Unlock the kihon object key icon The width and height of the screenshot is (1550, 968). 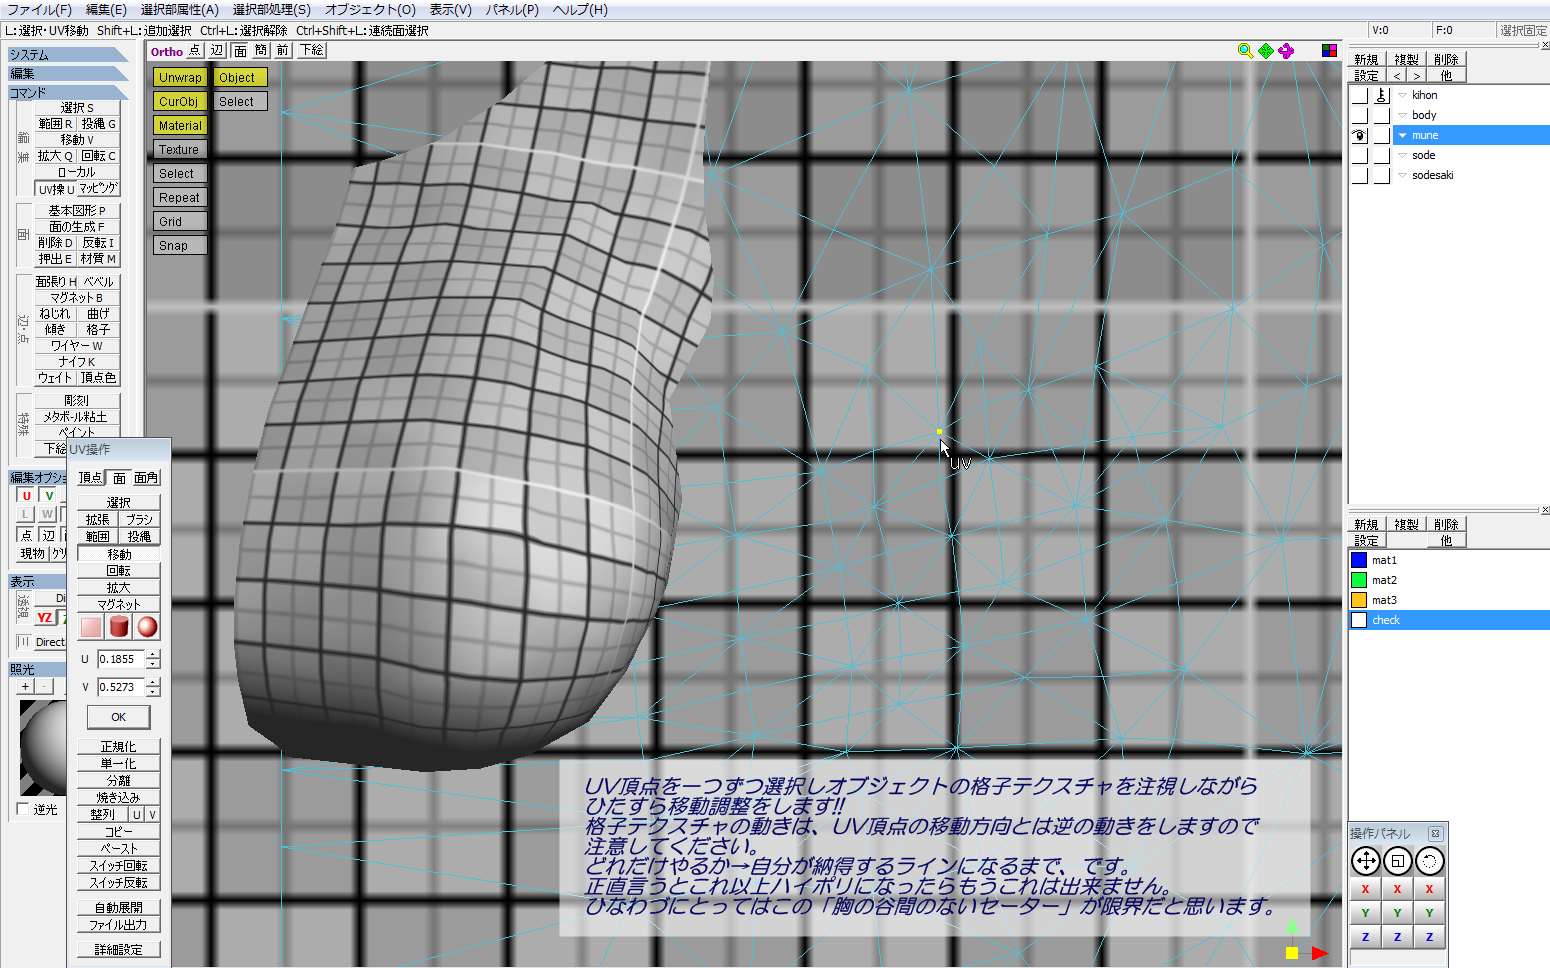(x=1381, y=95)
